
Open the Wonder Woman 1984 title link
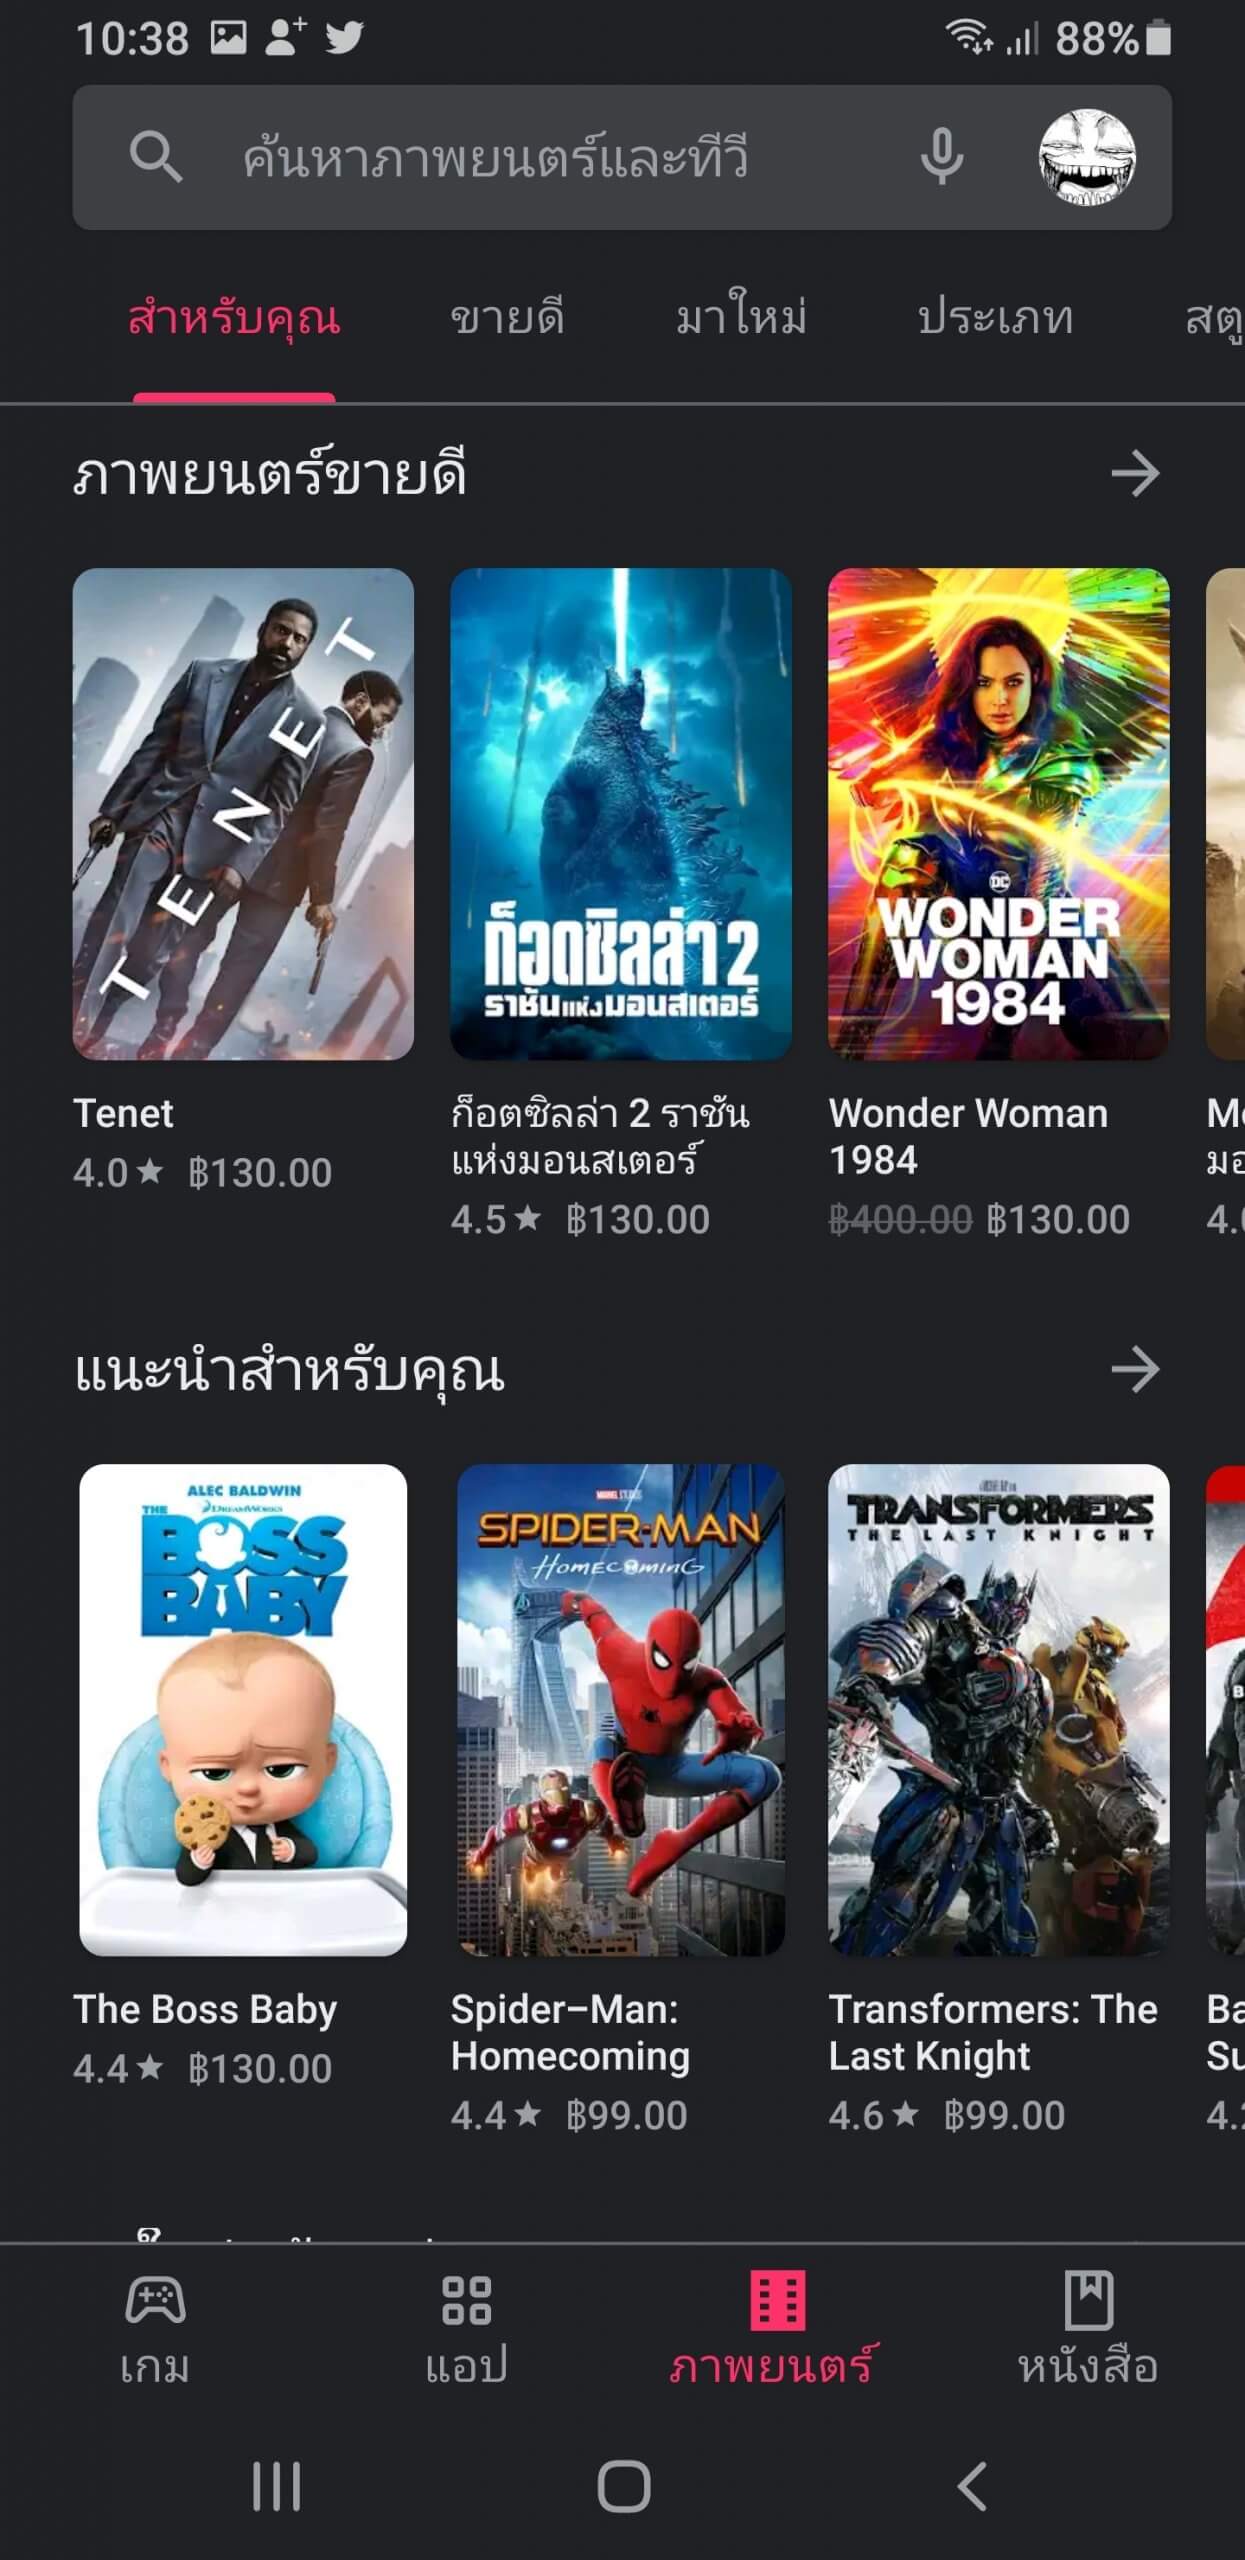pyautogui.click(x=968, y=1136)
